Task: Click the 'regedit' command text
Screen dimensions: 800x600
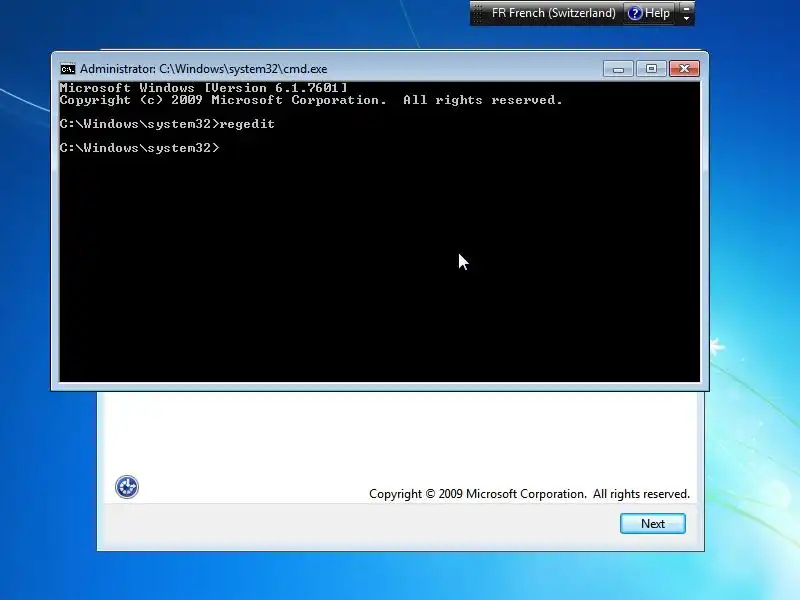Action: click(247, 124)
